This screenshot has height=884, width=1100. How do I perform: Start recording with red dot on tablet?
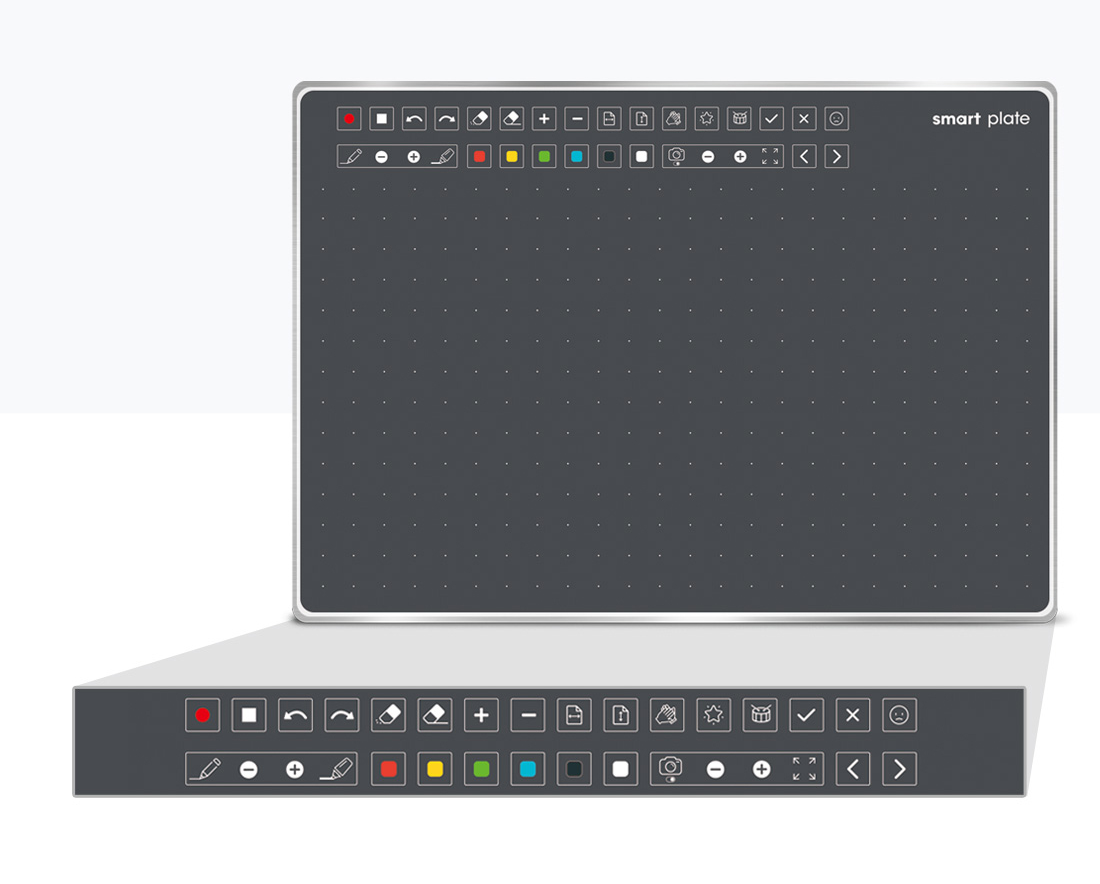click(349, 119)
